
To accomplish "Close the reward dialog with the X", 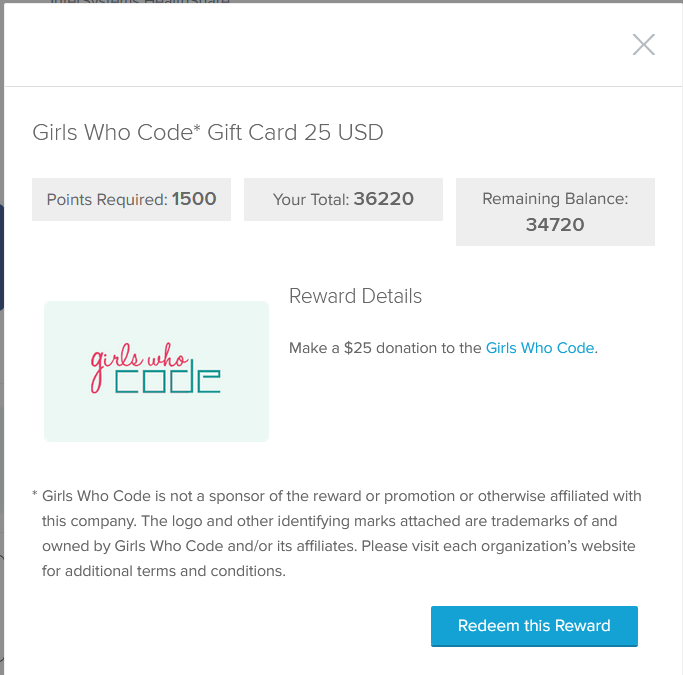I will (643, 44).
